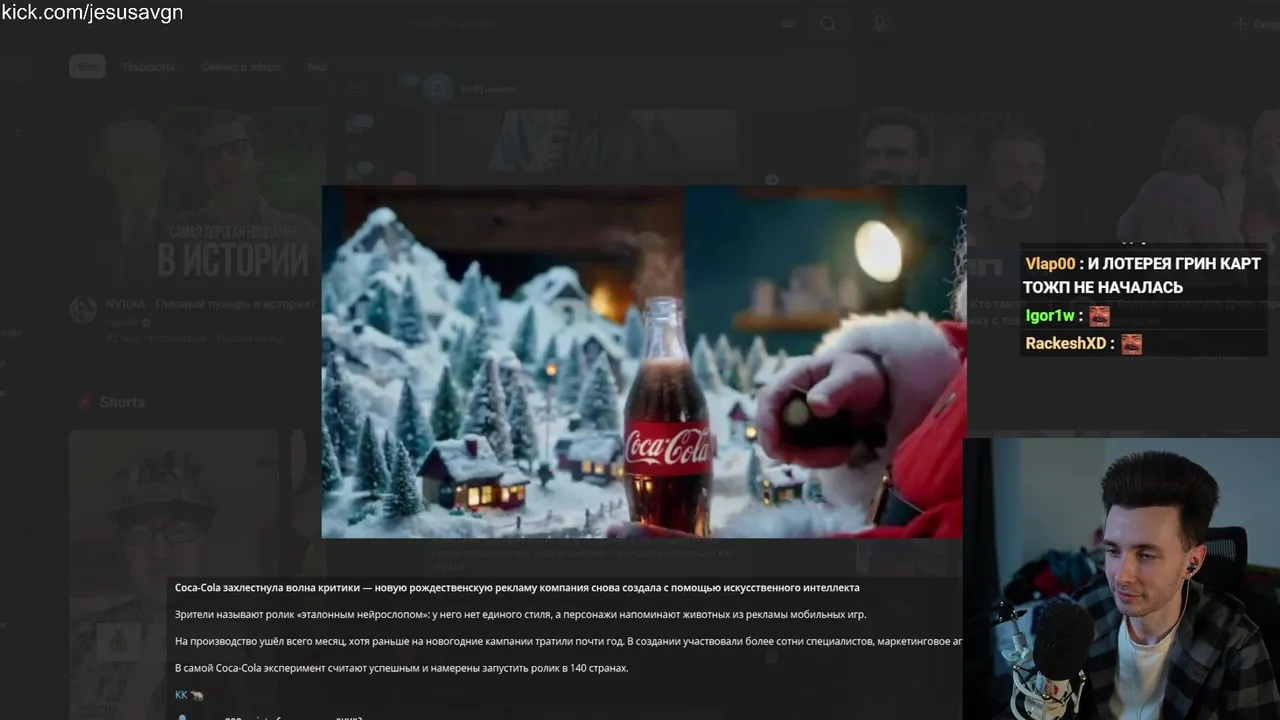The width and height of the screenshot is (1280, 720).
Task: Click the bold Coca-Cola headline caption text
Action: 517,588
